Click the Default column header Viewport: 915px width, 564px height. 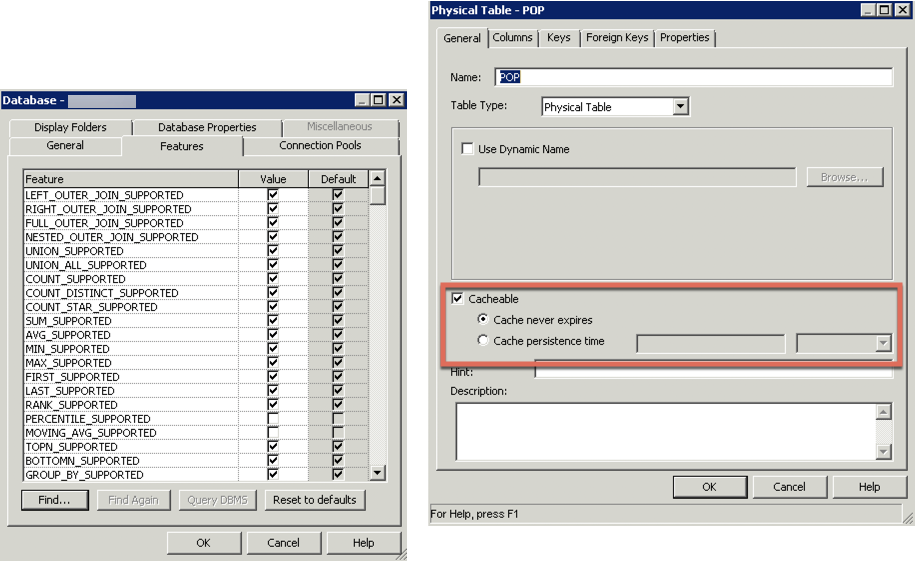338,178
